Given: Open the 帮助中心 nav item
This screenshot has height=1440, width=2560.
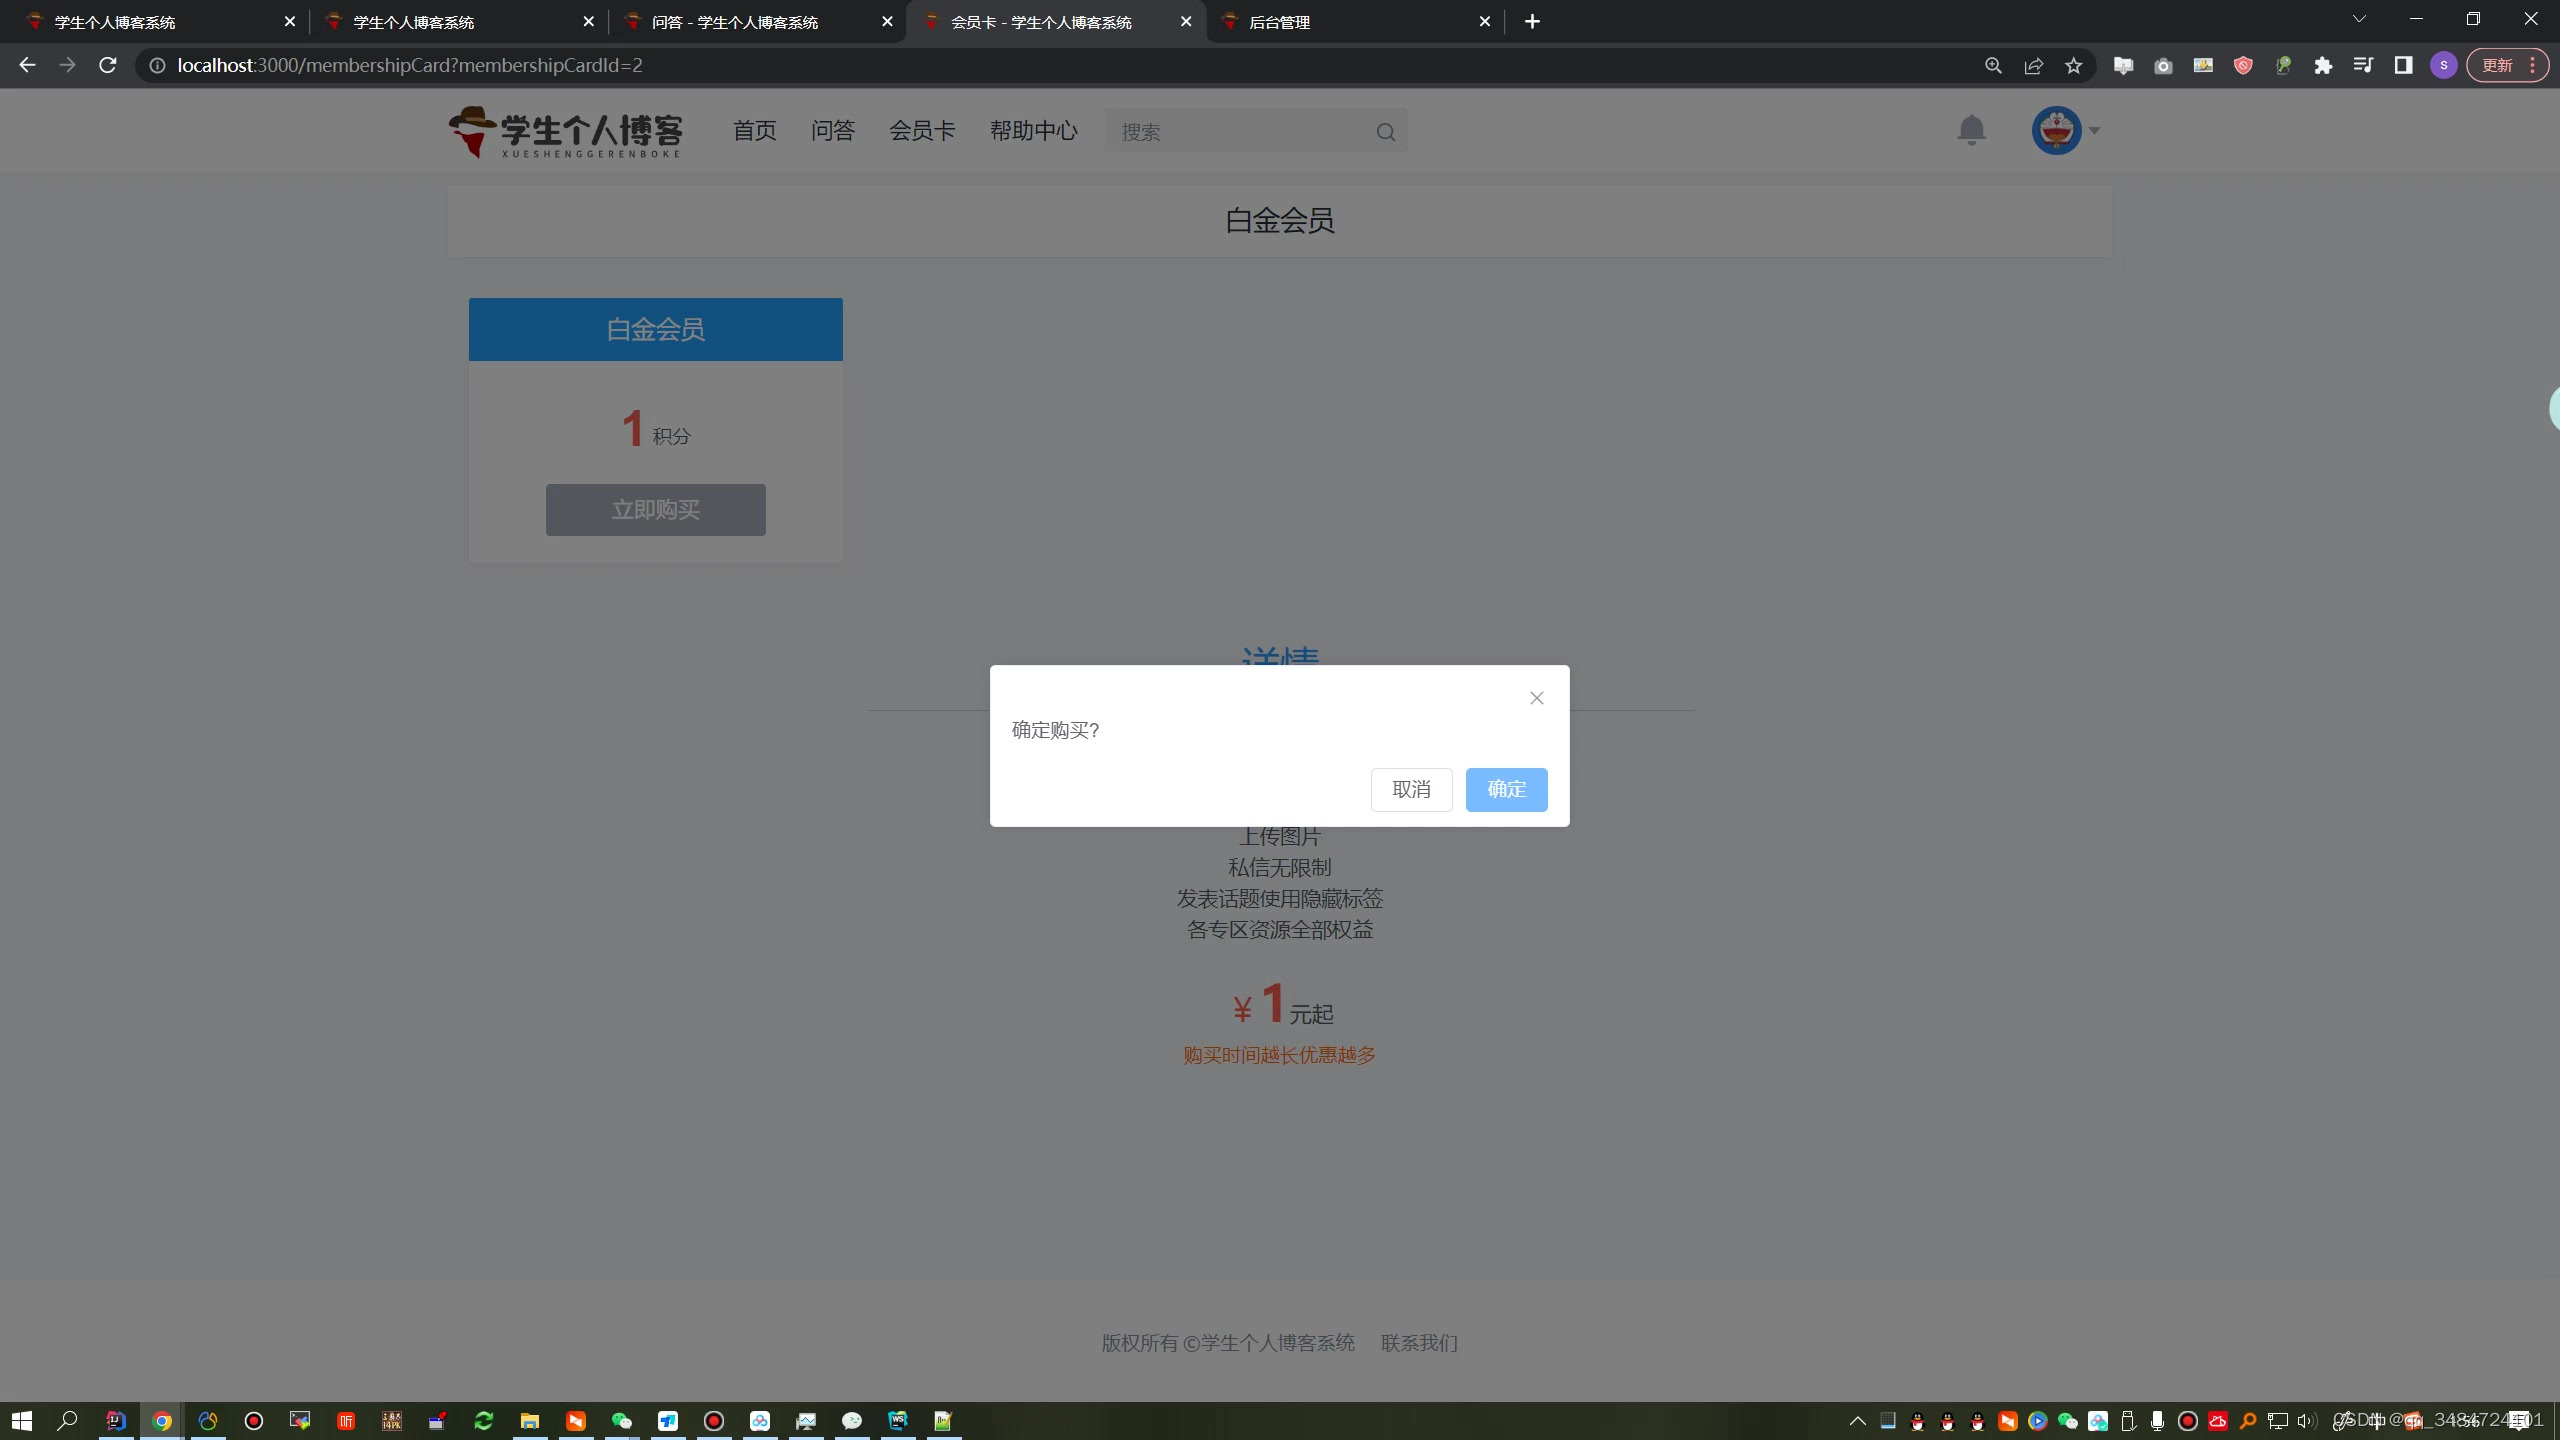Looking at the screenshot, I should click(x=1033, y=131).
